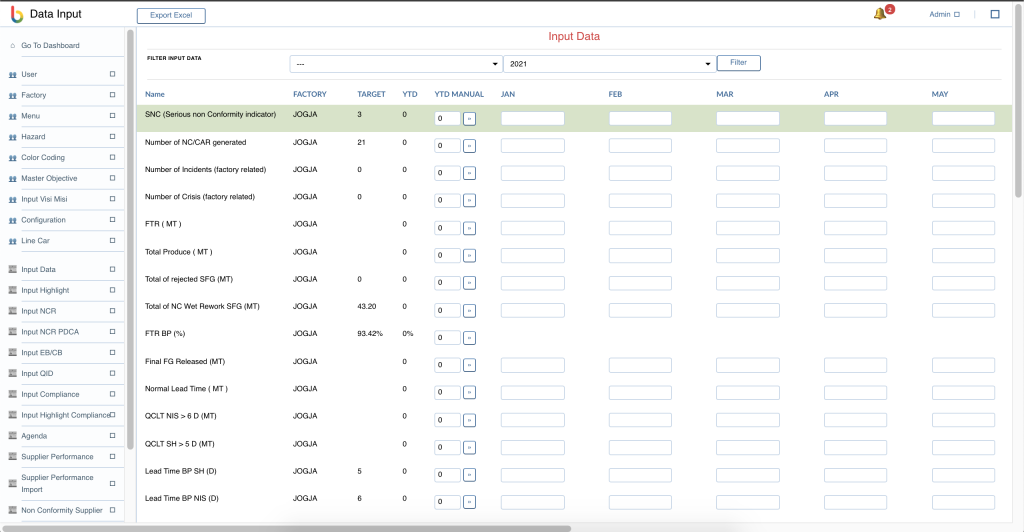
Task: Open the Master Objective menu item
Action: coord(49,179)
